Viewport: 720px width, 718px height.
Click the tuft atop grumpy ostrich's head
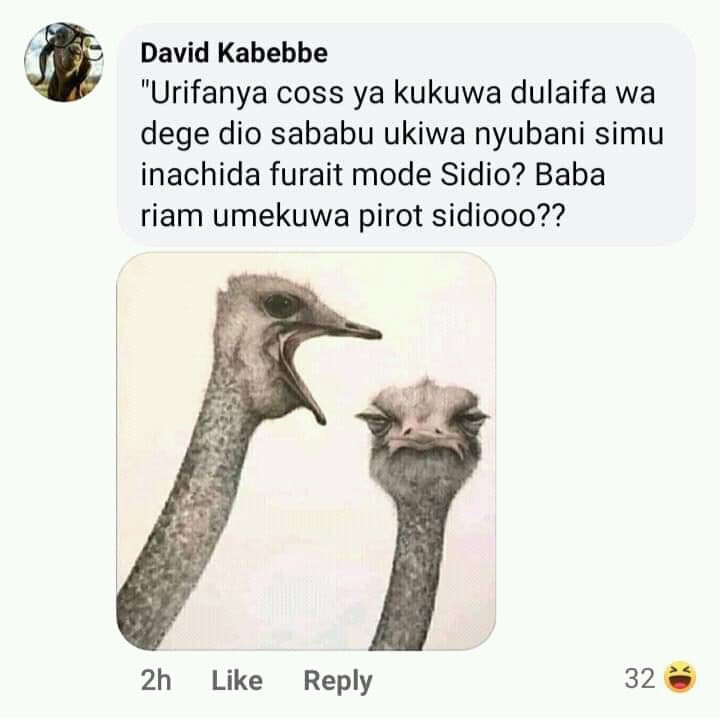point(425,383)
